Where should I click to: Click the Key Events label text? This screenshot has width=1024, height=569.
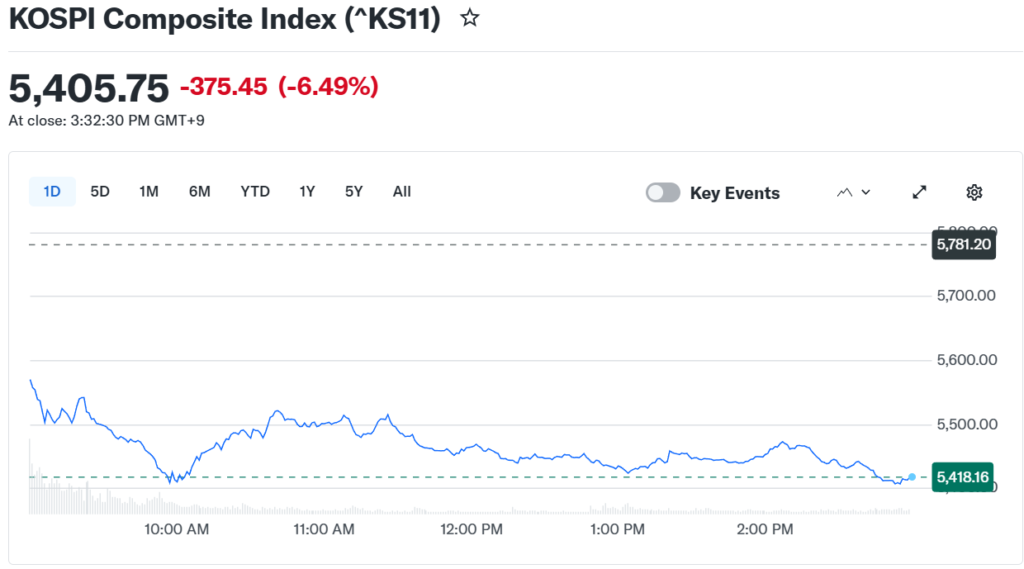click(734, 193)
